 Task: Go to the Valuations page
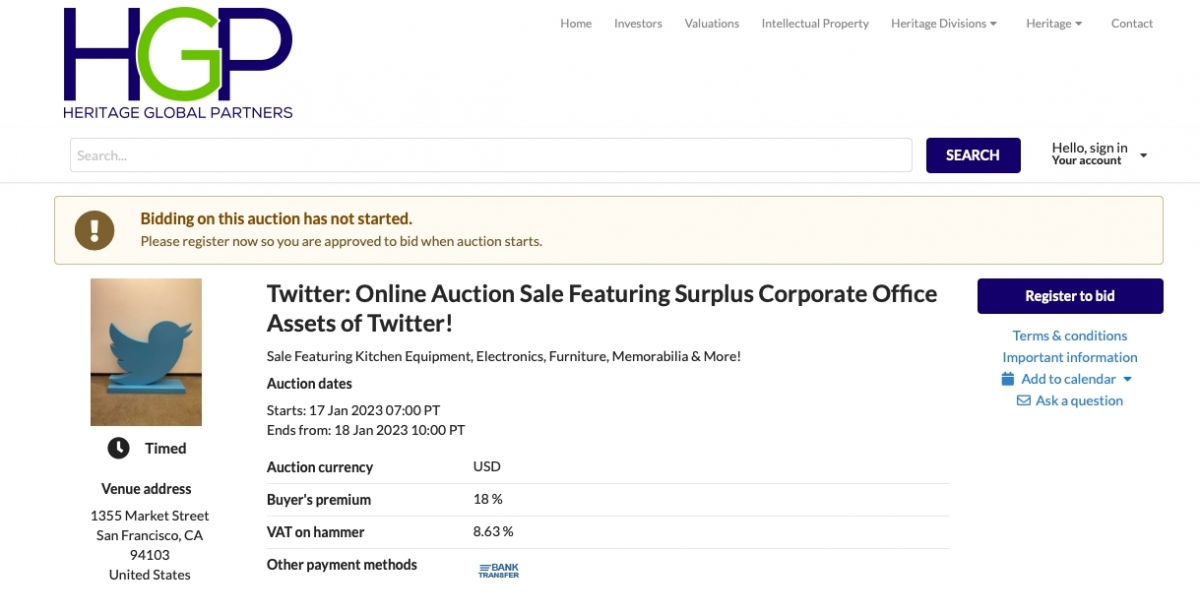point(712,24)
